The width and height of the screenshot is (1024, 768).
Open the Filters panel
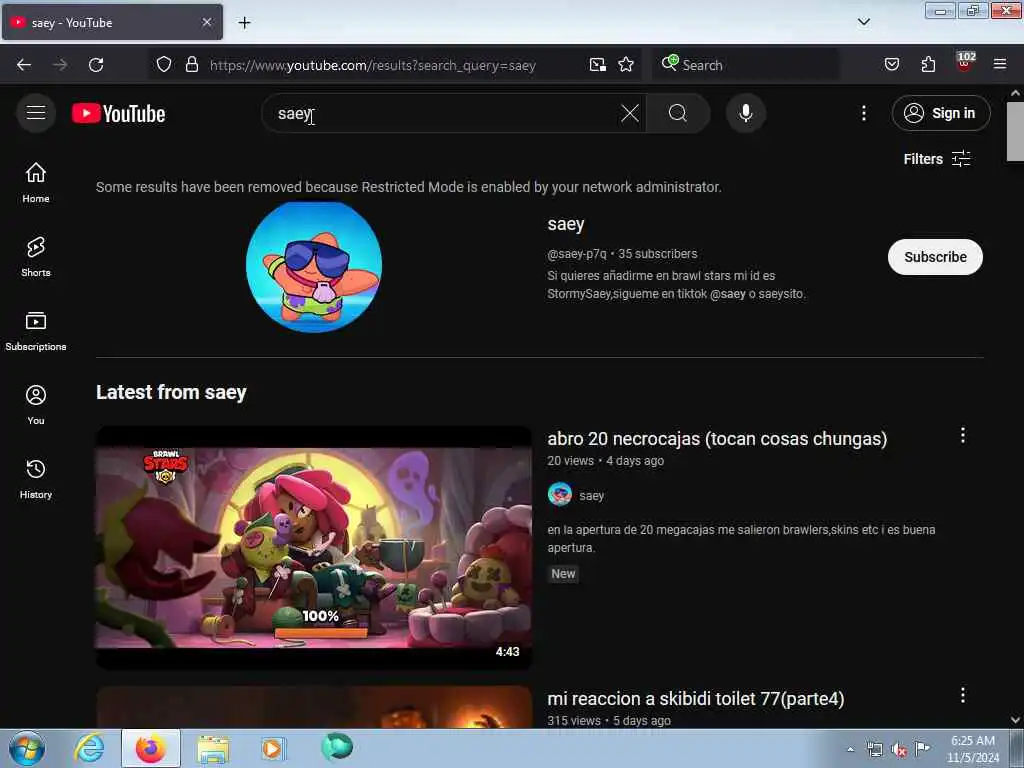pos(936,159)
